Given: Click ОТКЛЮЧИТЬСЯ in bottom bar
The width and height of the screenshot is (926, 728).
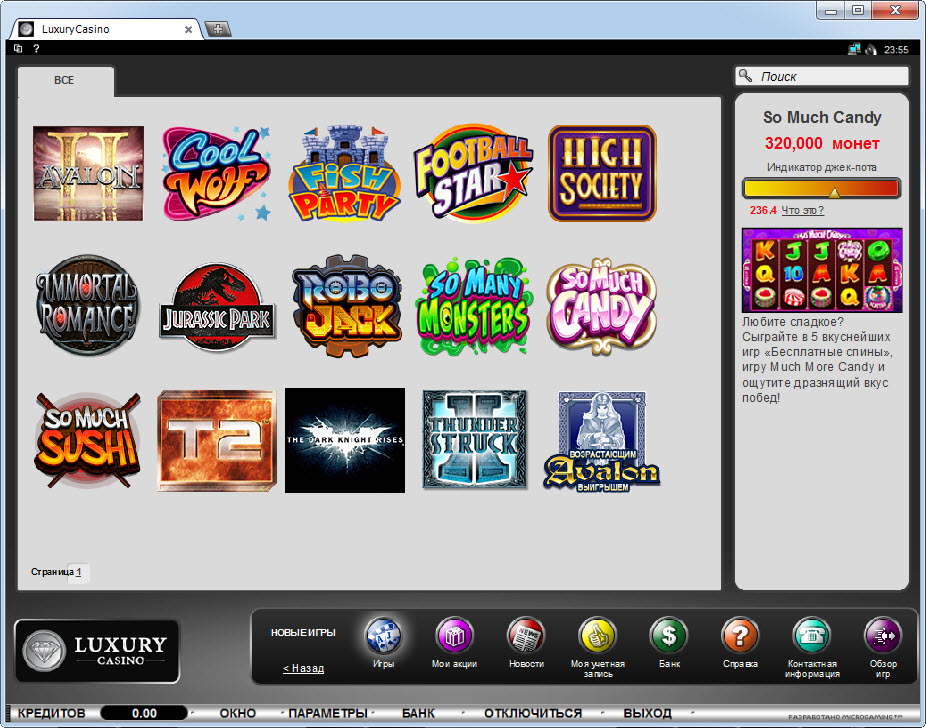Looking at the screenshot, I should (533, 713).
